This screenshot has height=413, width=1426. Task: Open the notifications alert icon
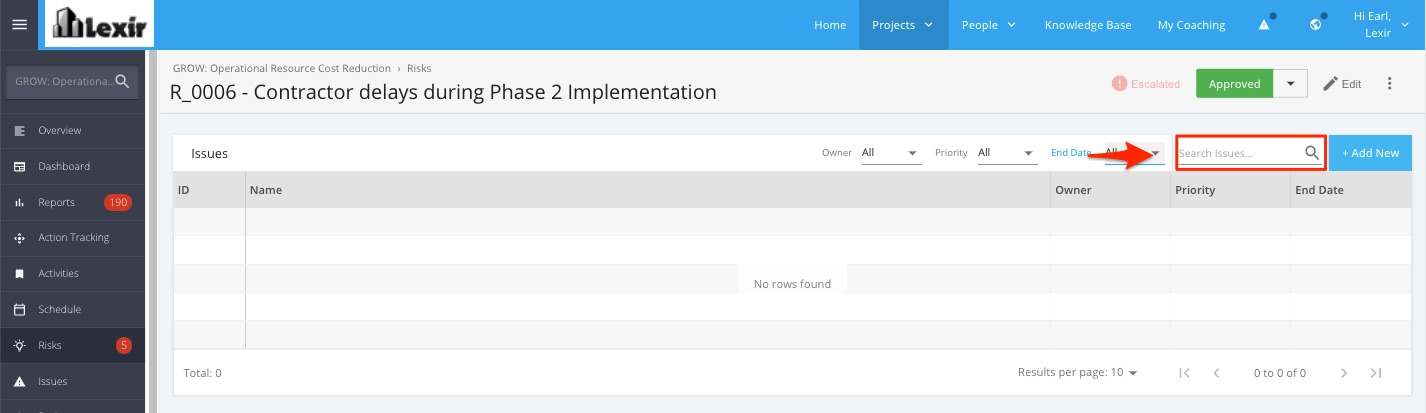pyautogui.click(x=1265, y=25)
